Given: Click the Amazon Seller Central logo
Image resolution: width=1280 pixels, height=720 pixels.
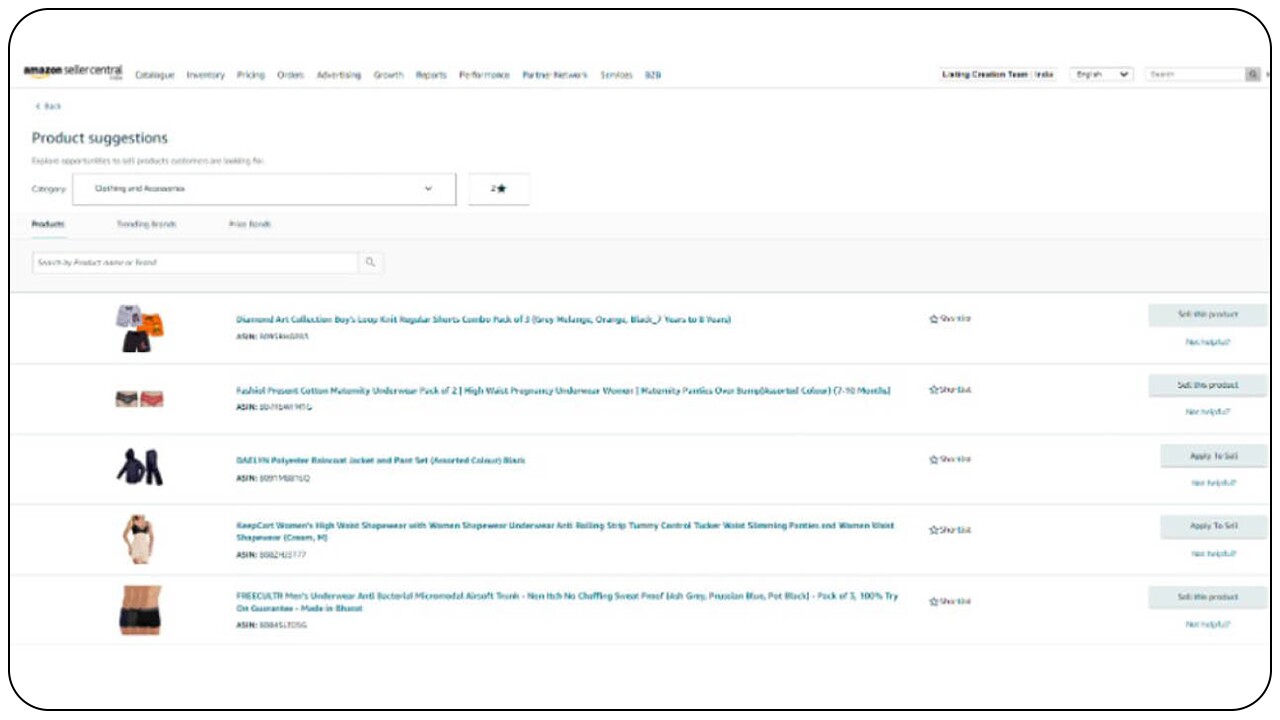Looking at the screenshot, I should [x=73, y=73].
